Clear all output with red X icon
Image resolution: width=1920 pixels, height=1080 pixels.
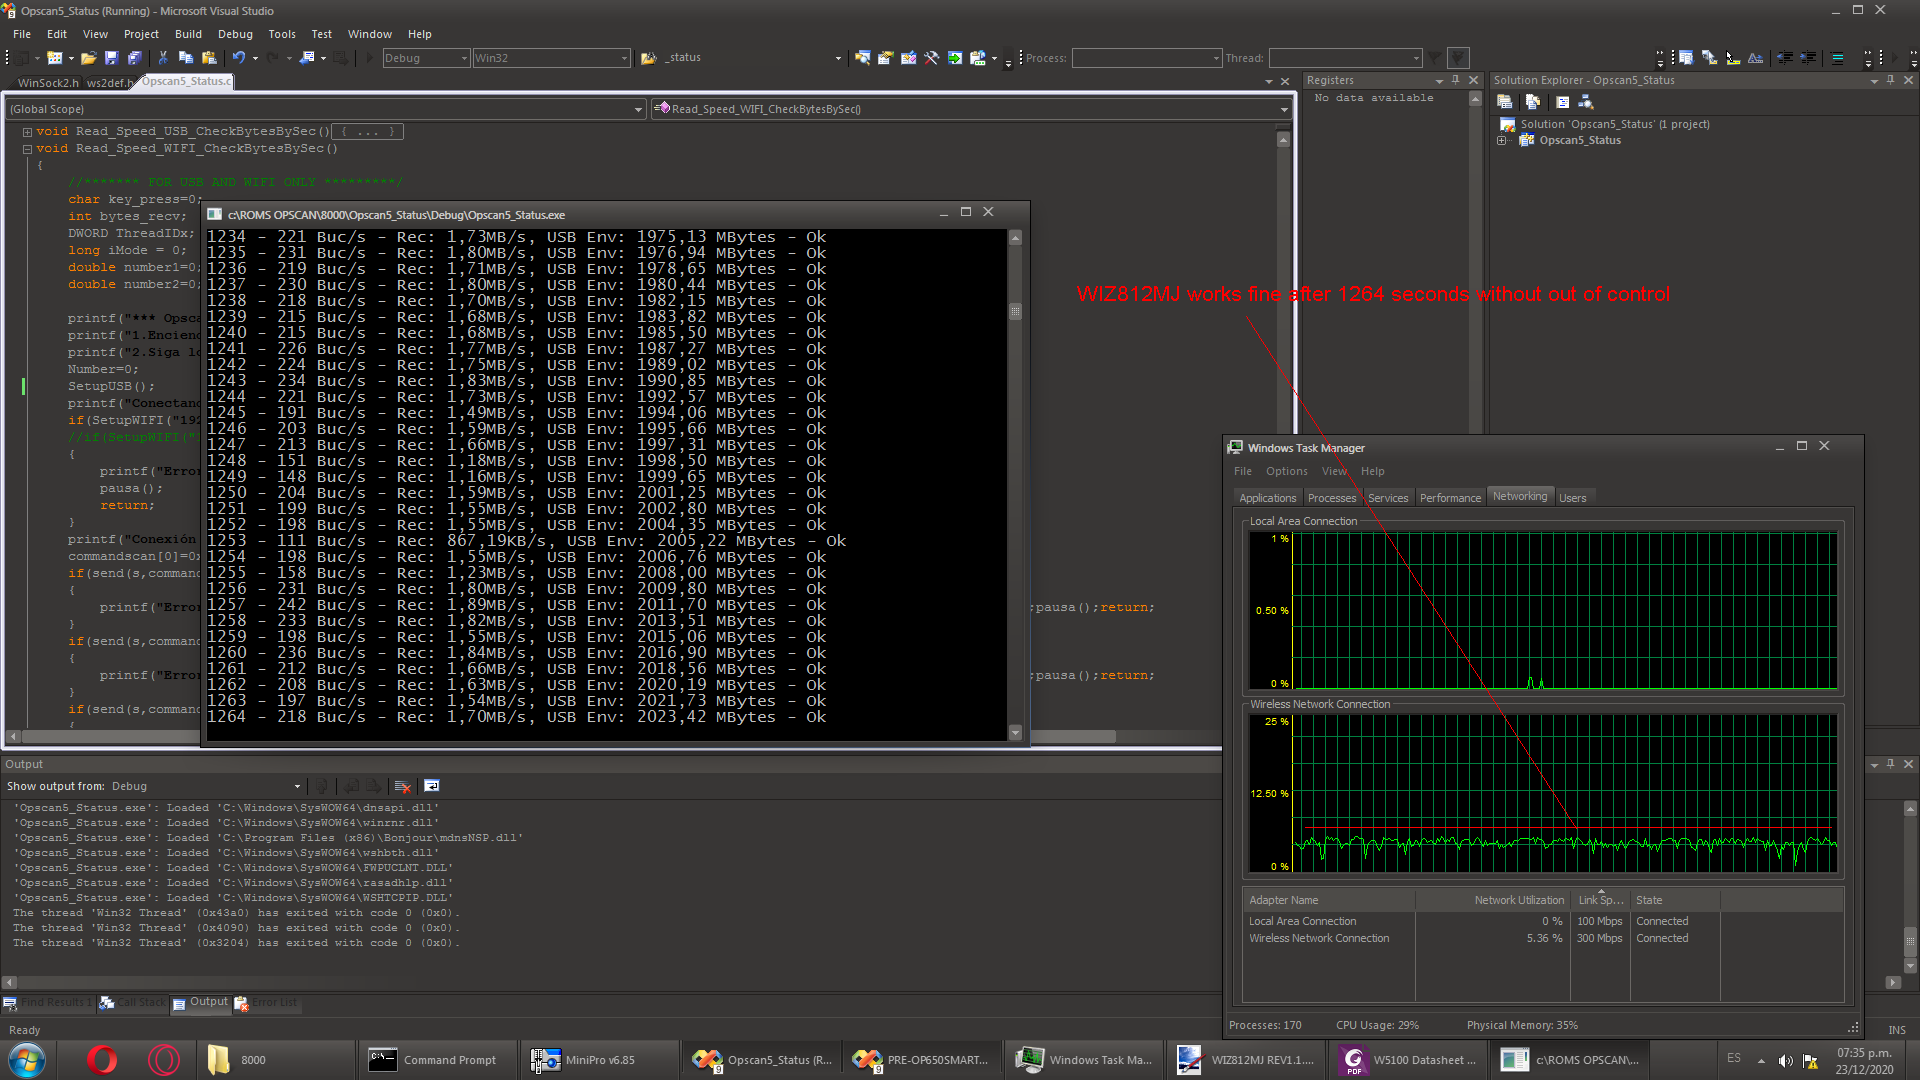click(x=402, y=786)
